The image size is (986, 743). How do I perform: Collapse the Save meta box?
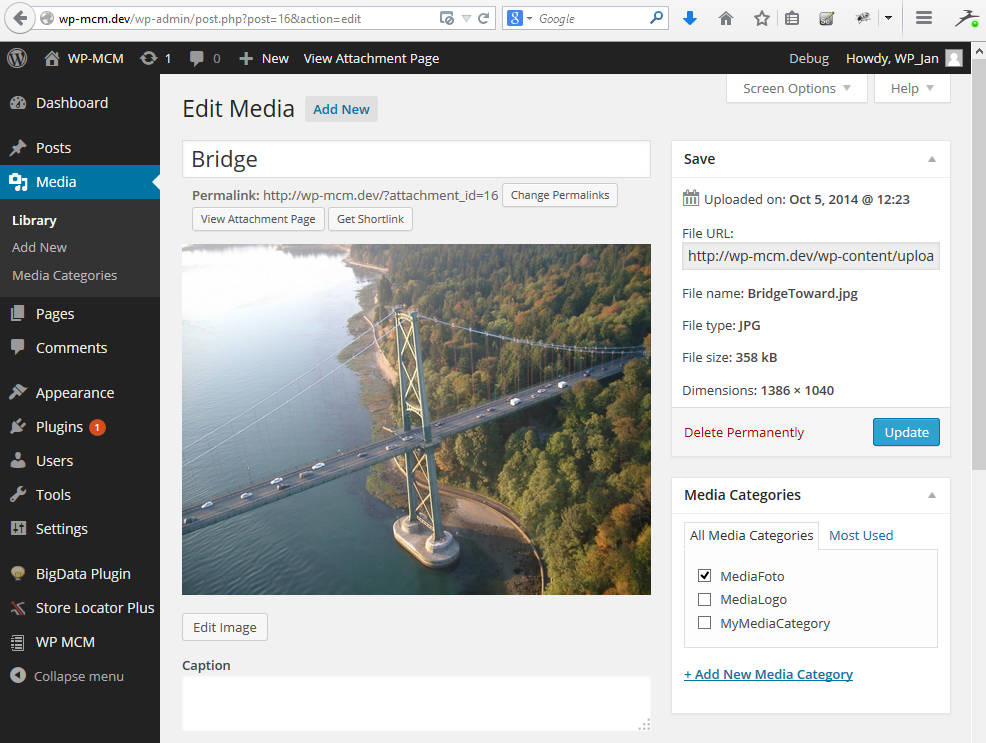pos(932,159)
